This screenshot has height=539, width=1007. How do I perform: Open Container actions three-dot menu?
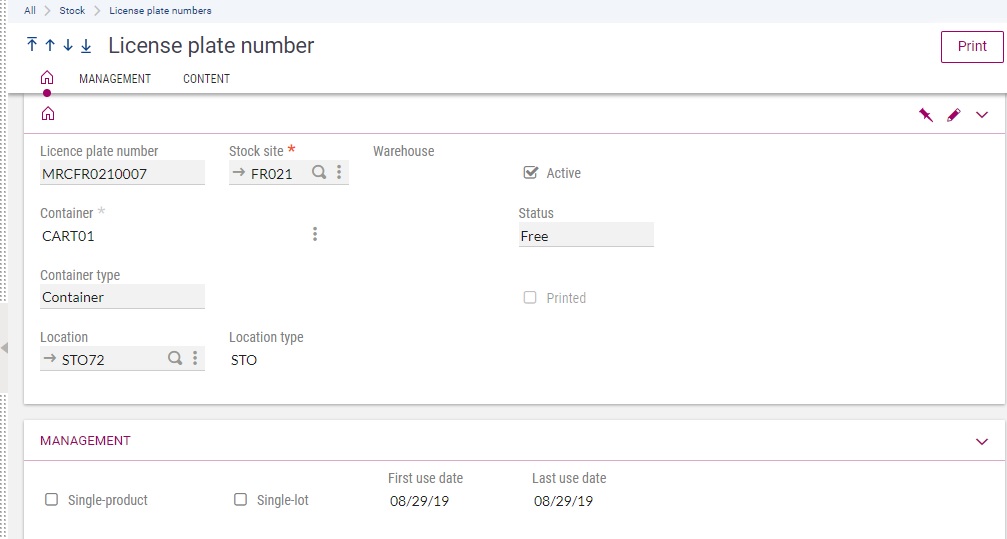click(315, 234)
